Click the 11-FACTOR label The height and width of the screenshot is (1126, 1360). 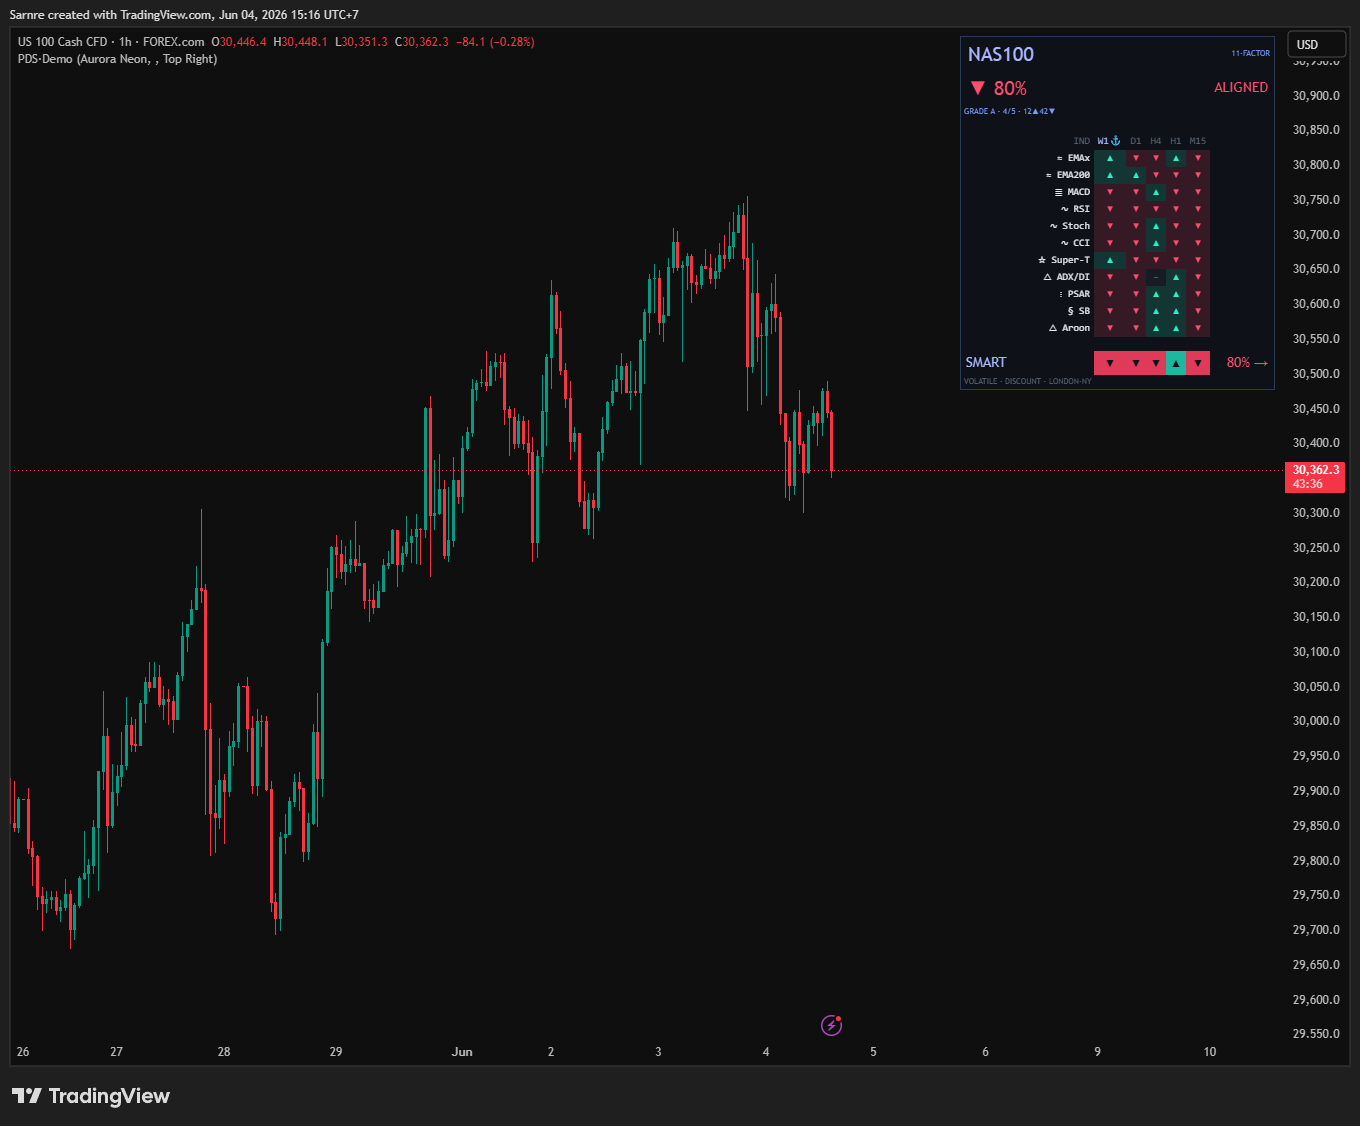click(x=1250, y=53)
